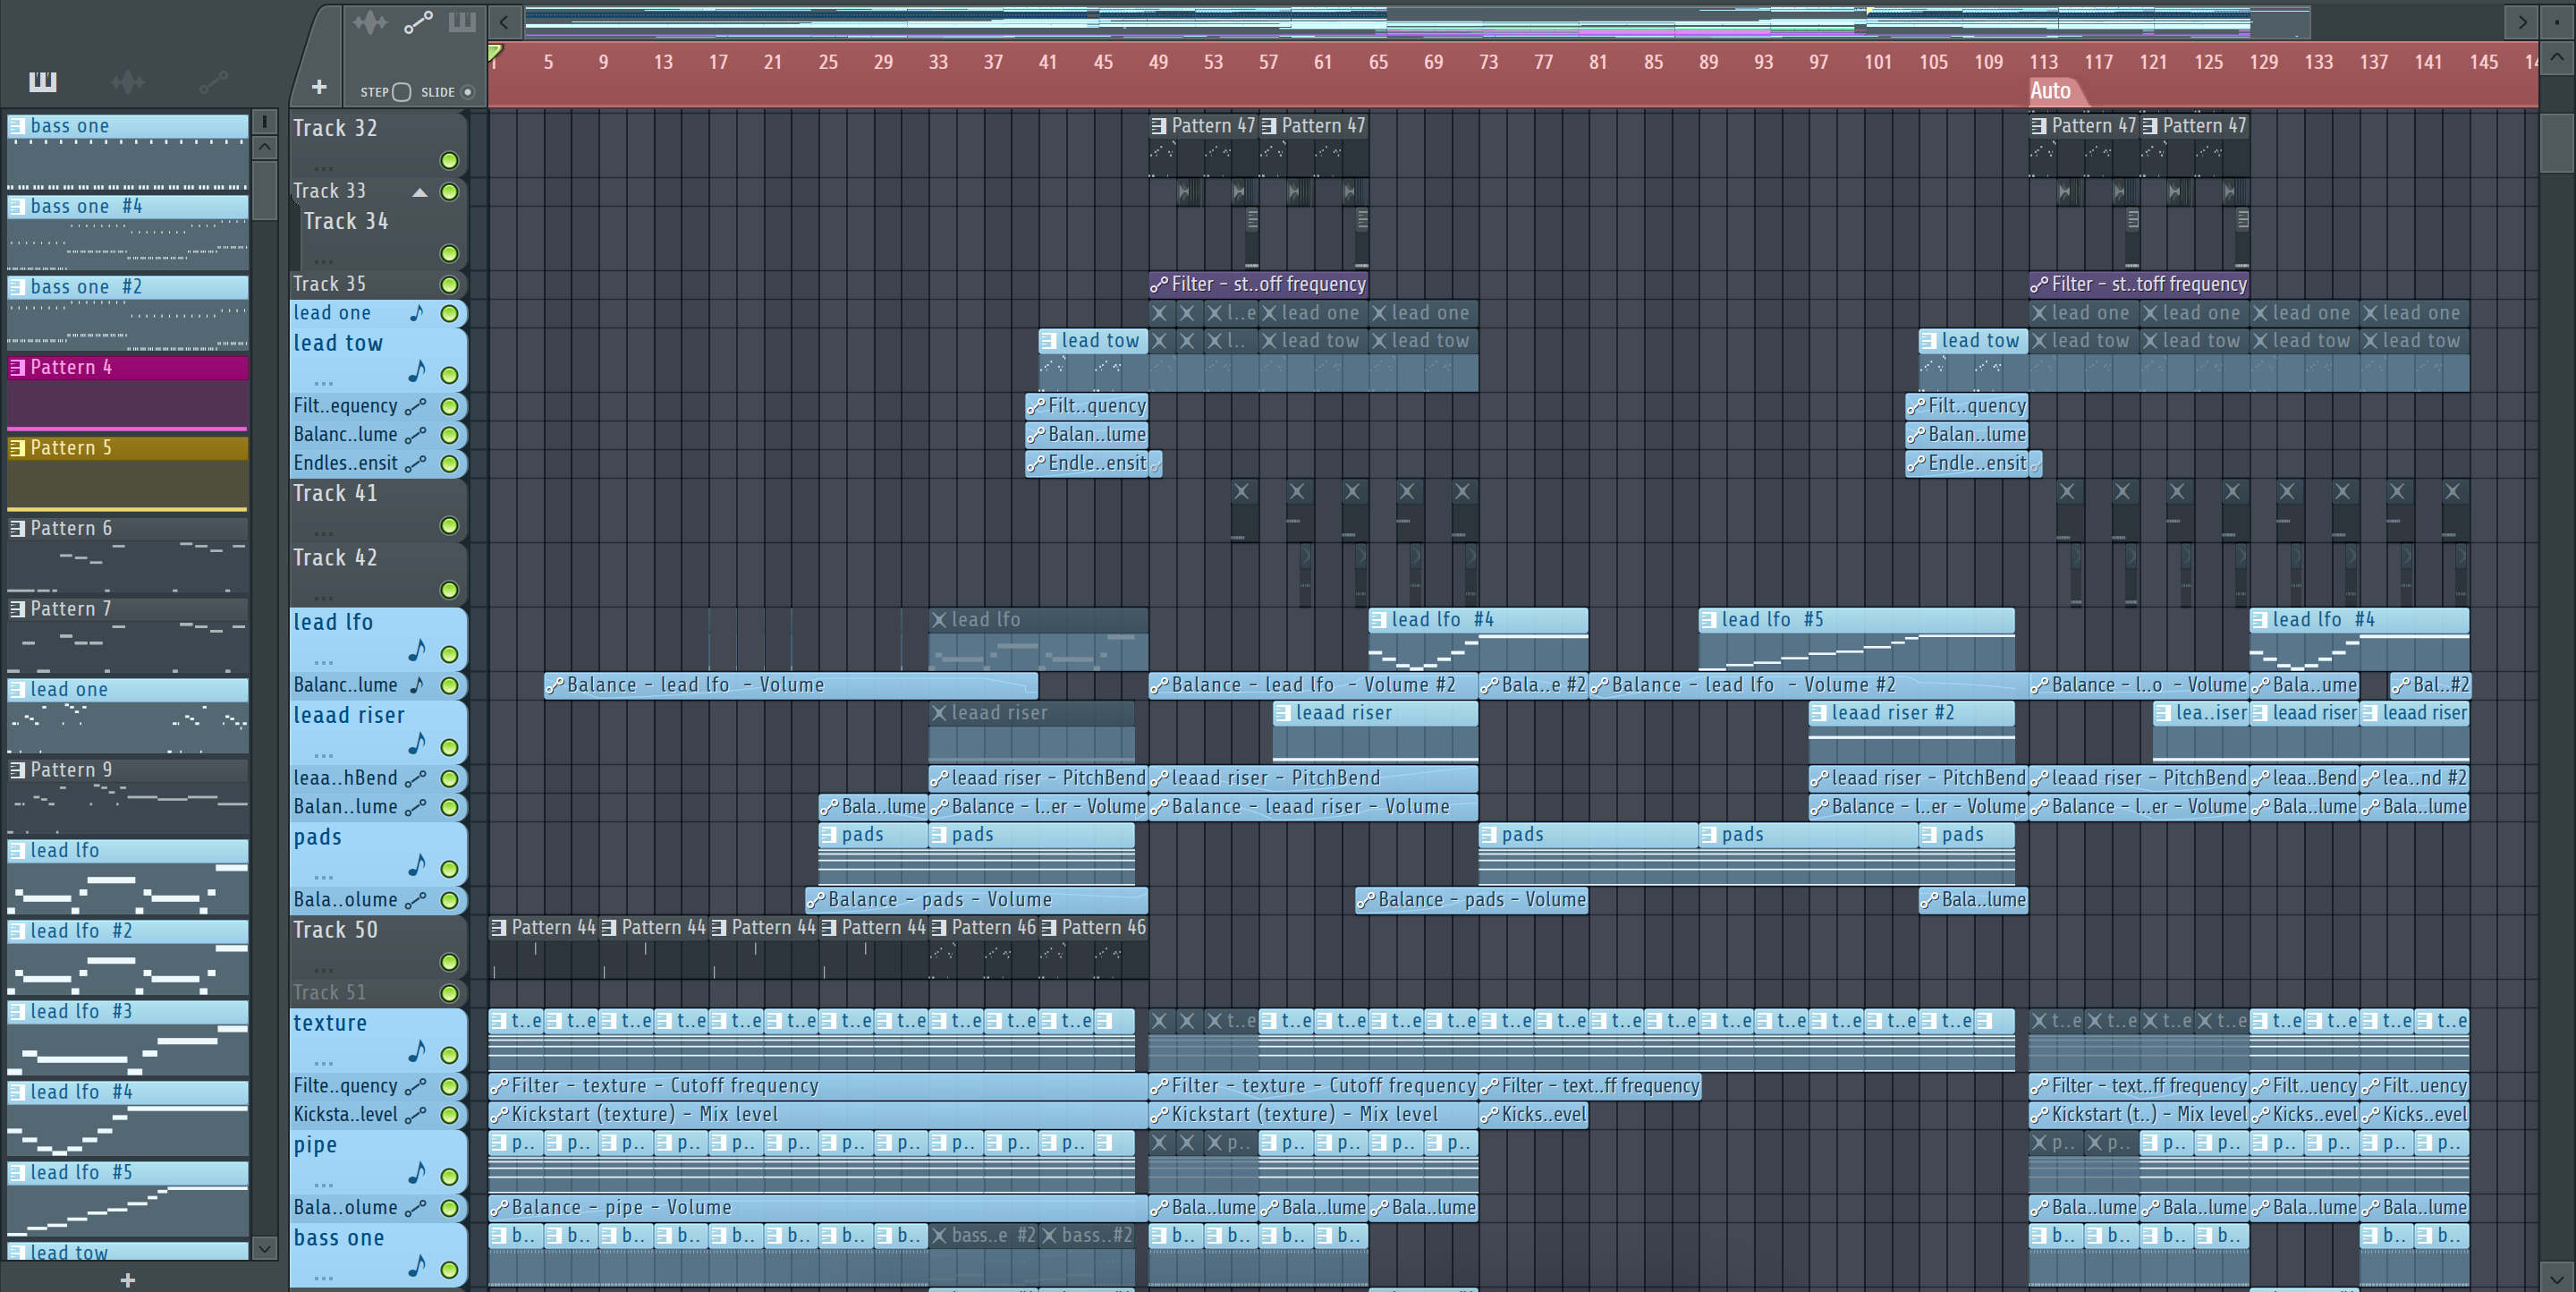Image resolution: width=2576 pixels, height=1292 pixels.
Task: Click the note icon on lead one track
Action: pyautogui.click(x=417, y=313)
